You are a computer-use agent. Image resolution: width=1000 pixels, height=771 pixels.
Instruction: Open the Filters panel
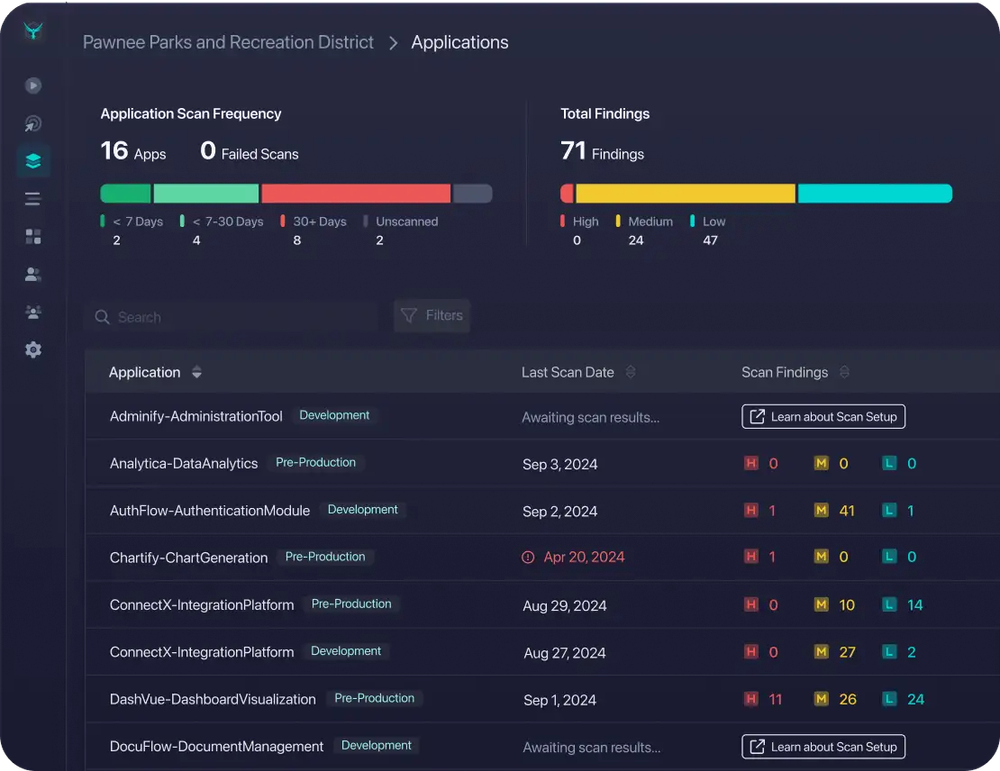pos(431,315)
